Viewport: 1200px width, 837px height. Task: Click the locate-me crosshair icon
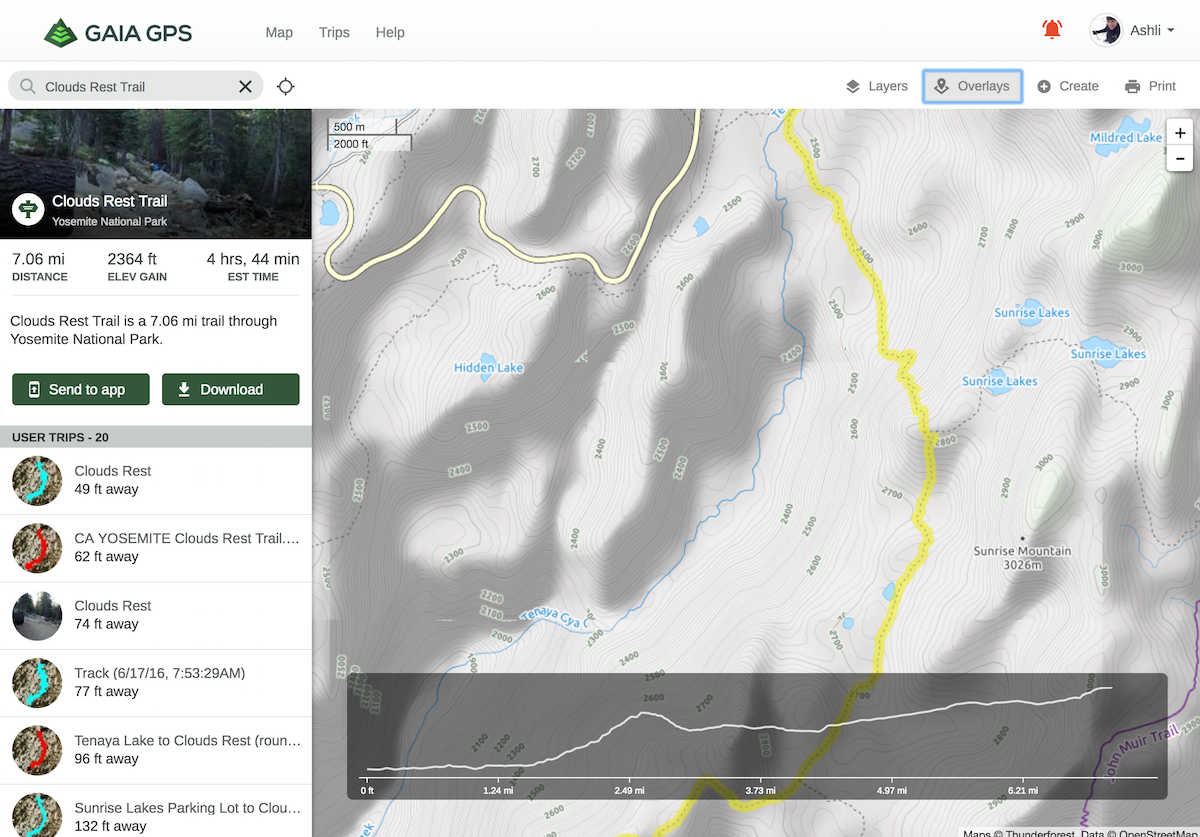[285, 86]
